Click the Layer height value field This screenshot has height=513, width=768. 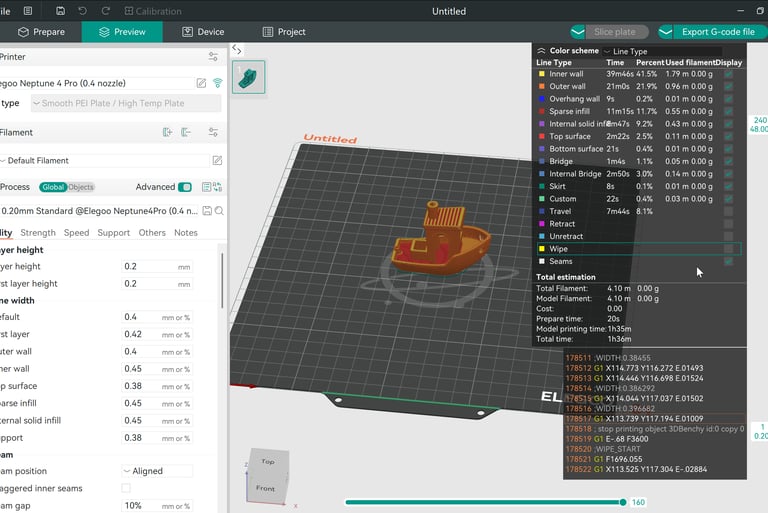tap(157, 267)
